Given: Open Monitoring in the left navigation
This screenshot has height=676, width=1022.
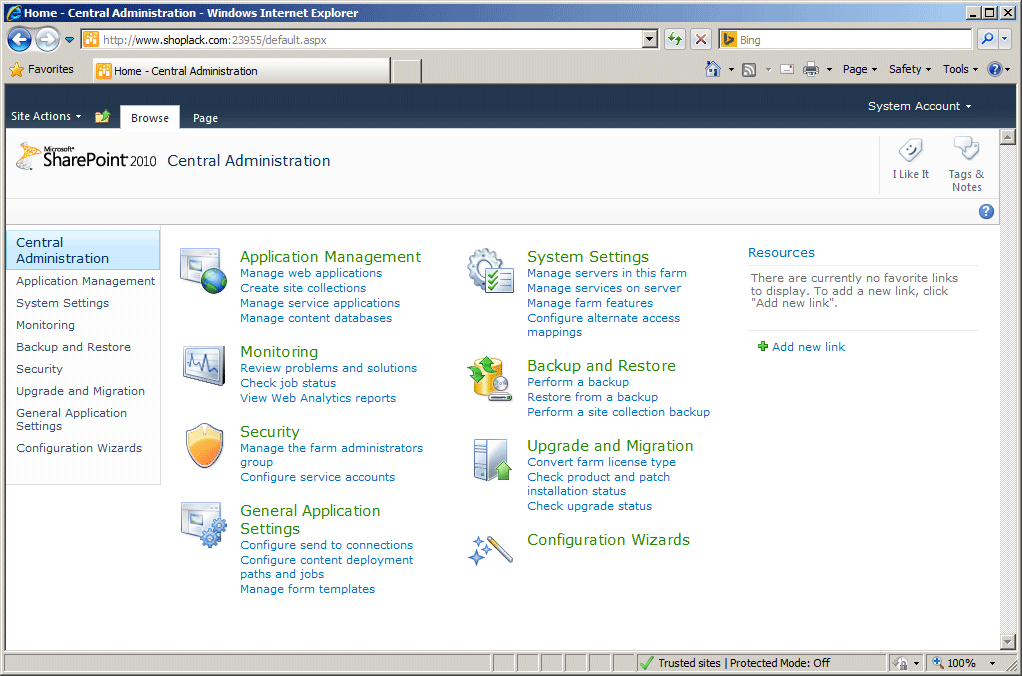Looking at the screenshot, I should 46,325.
